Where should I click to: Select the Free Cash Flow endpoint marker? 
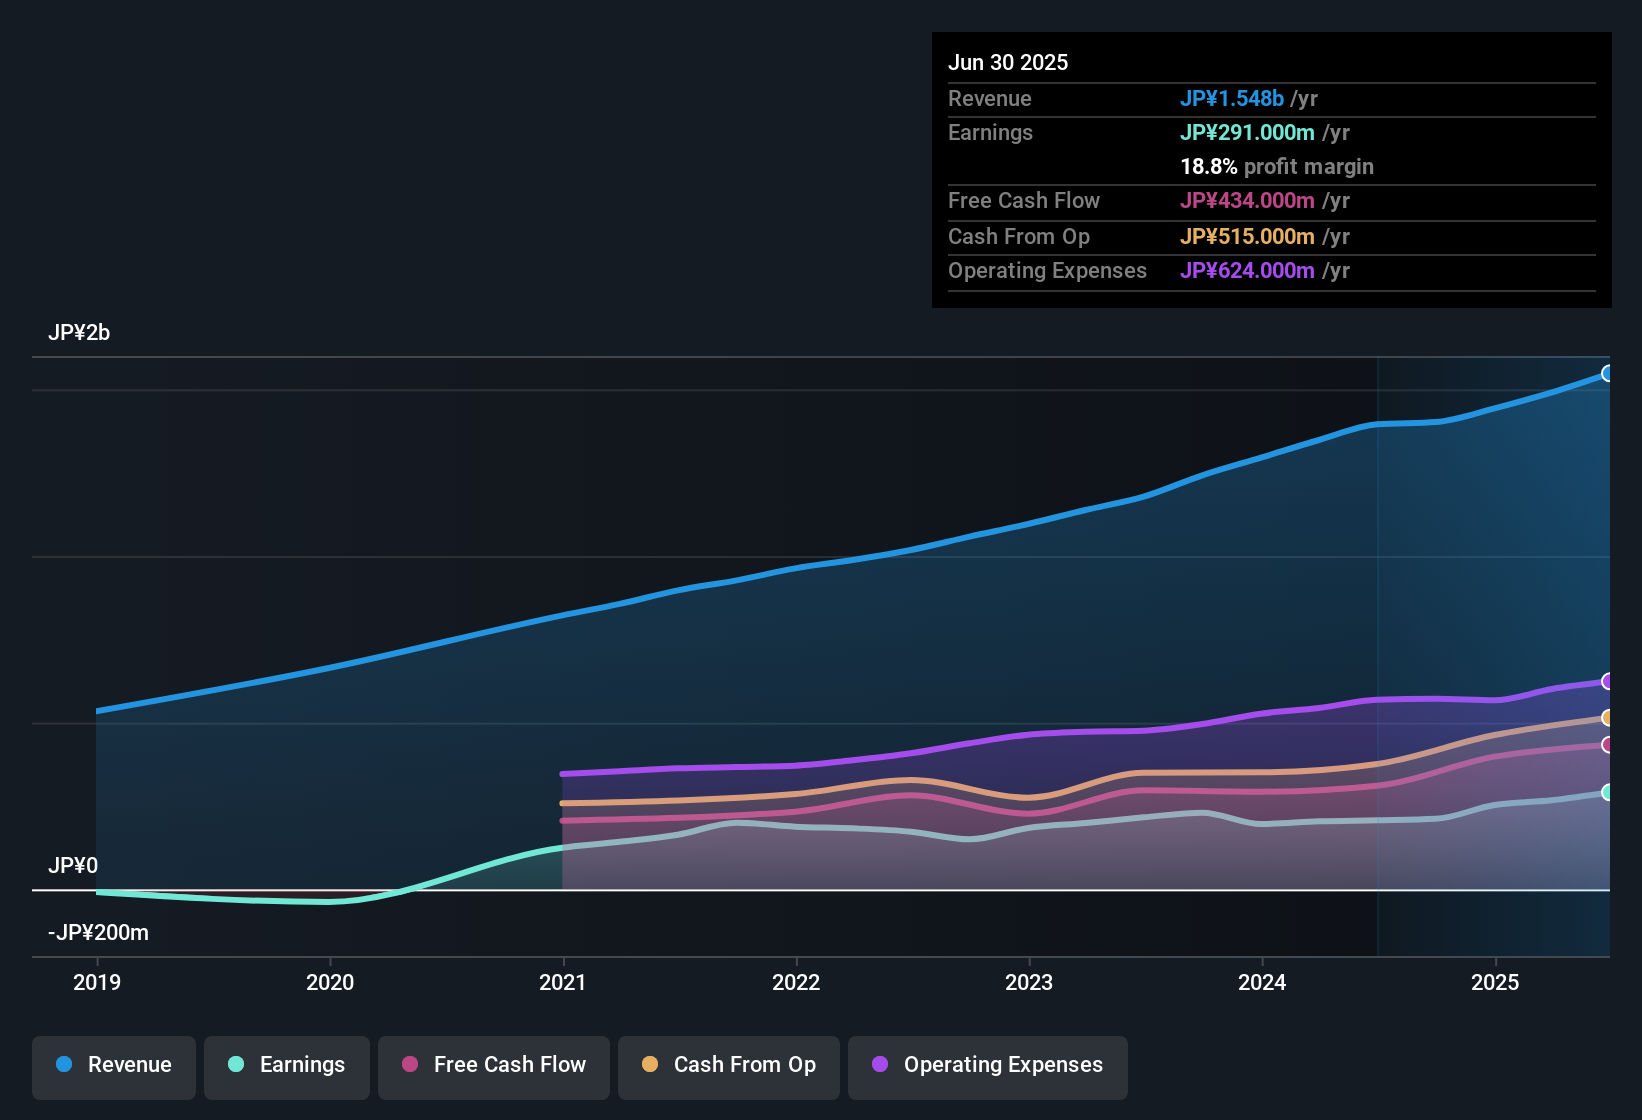click(1608, 744)
